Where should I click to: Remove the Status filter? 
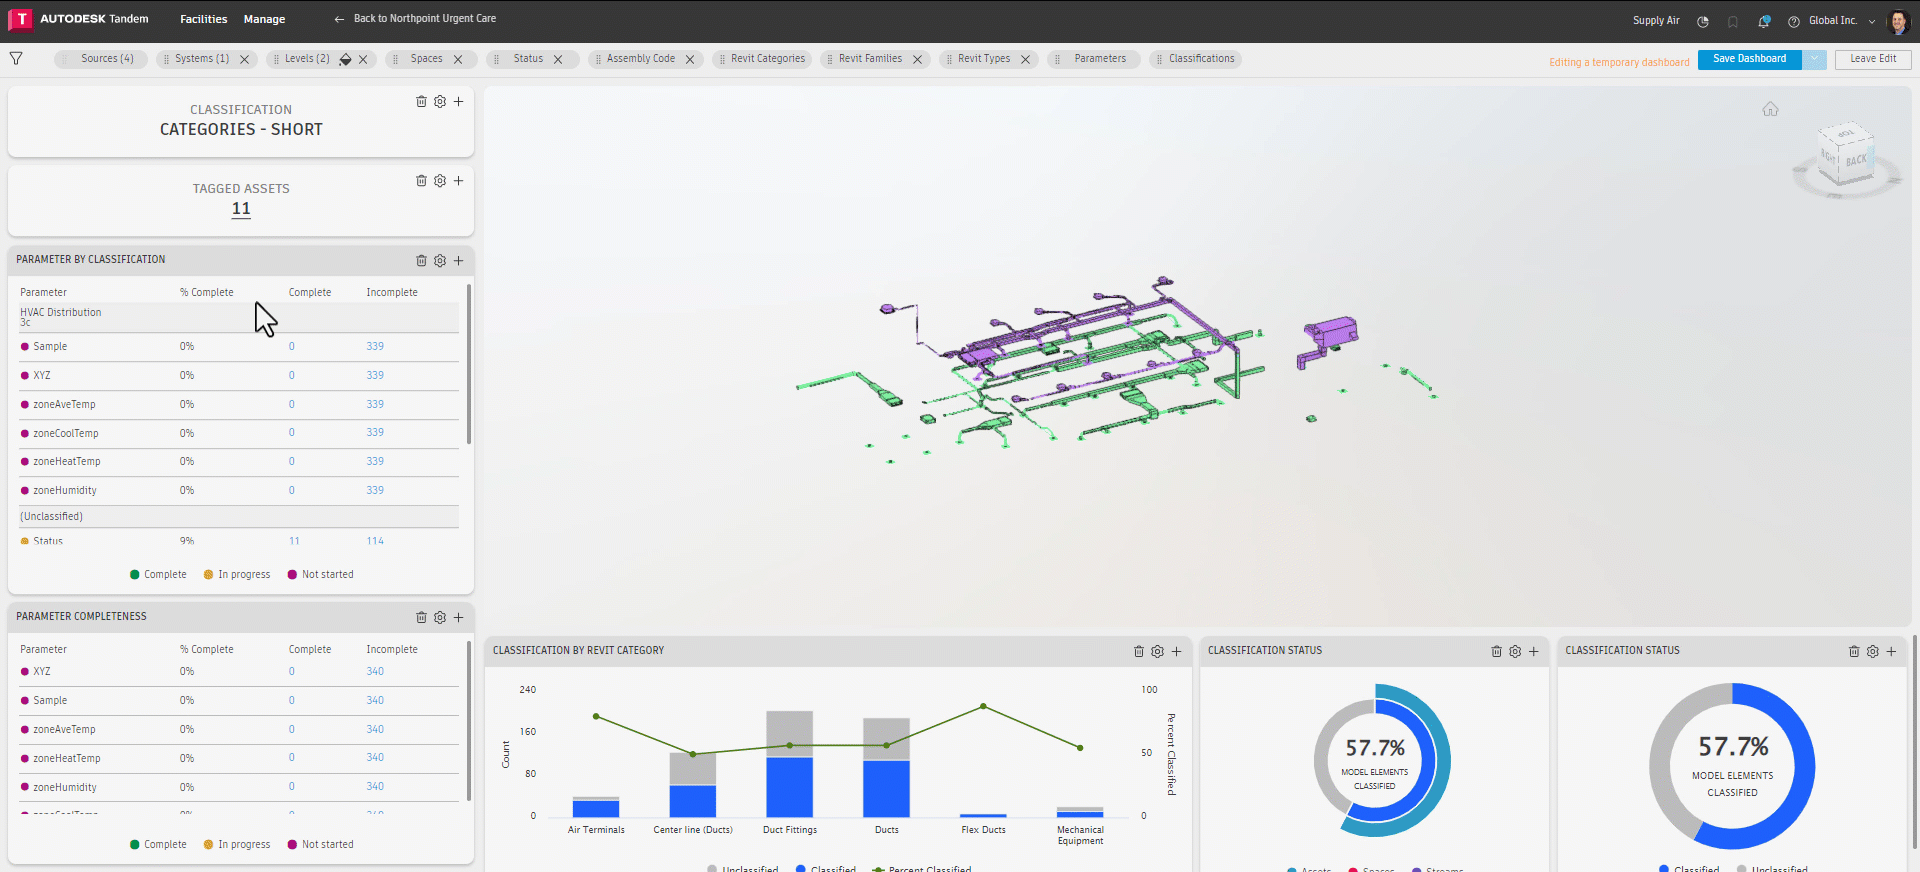tap(558, 59)
